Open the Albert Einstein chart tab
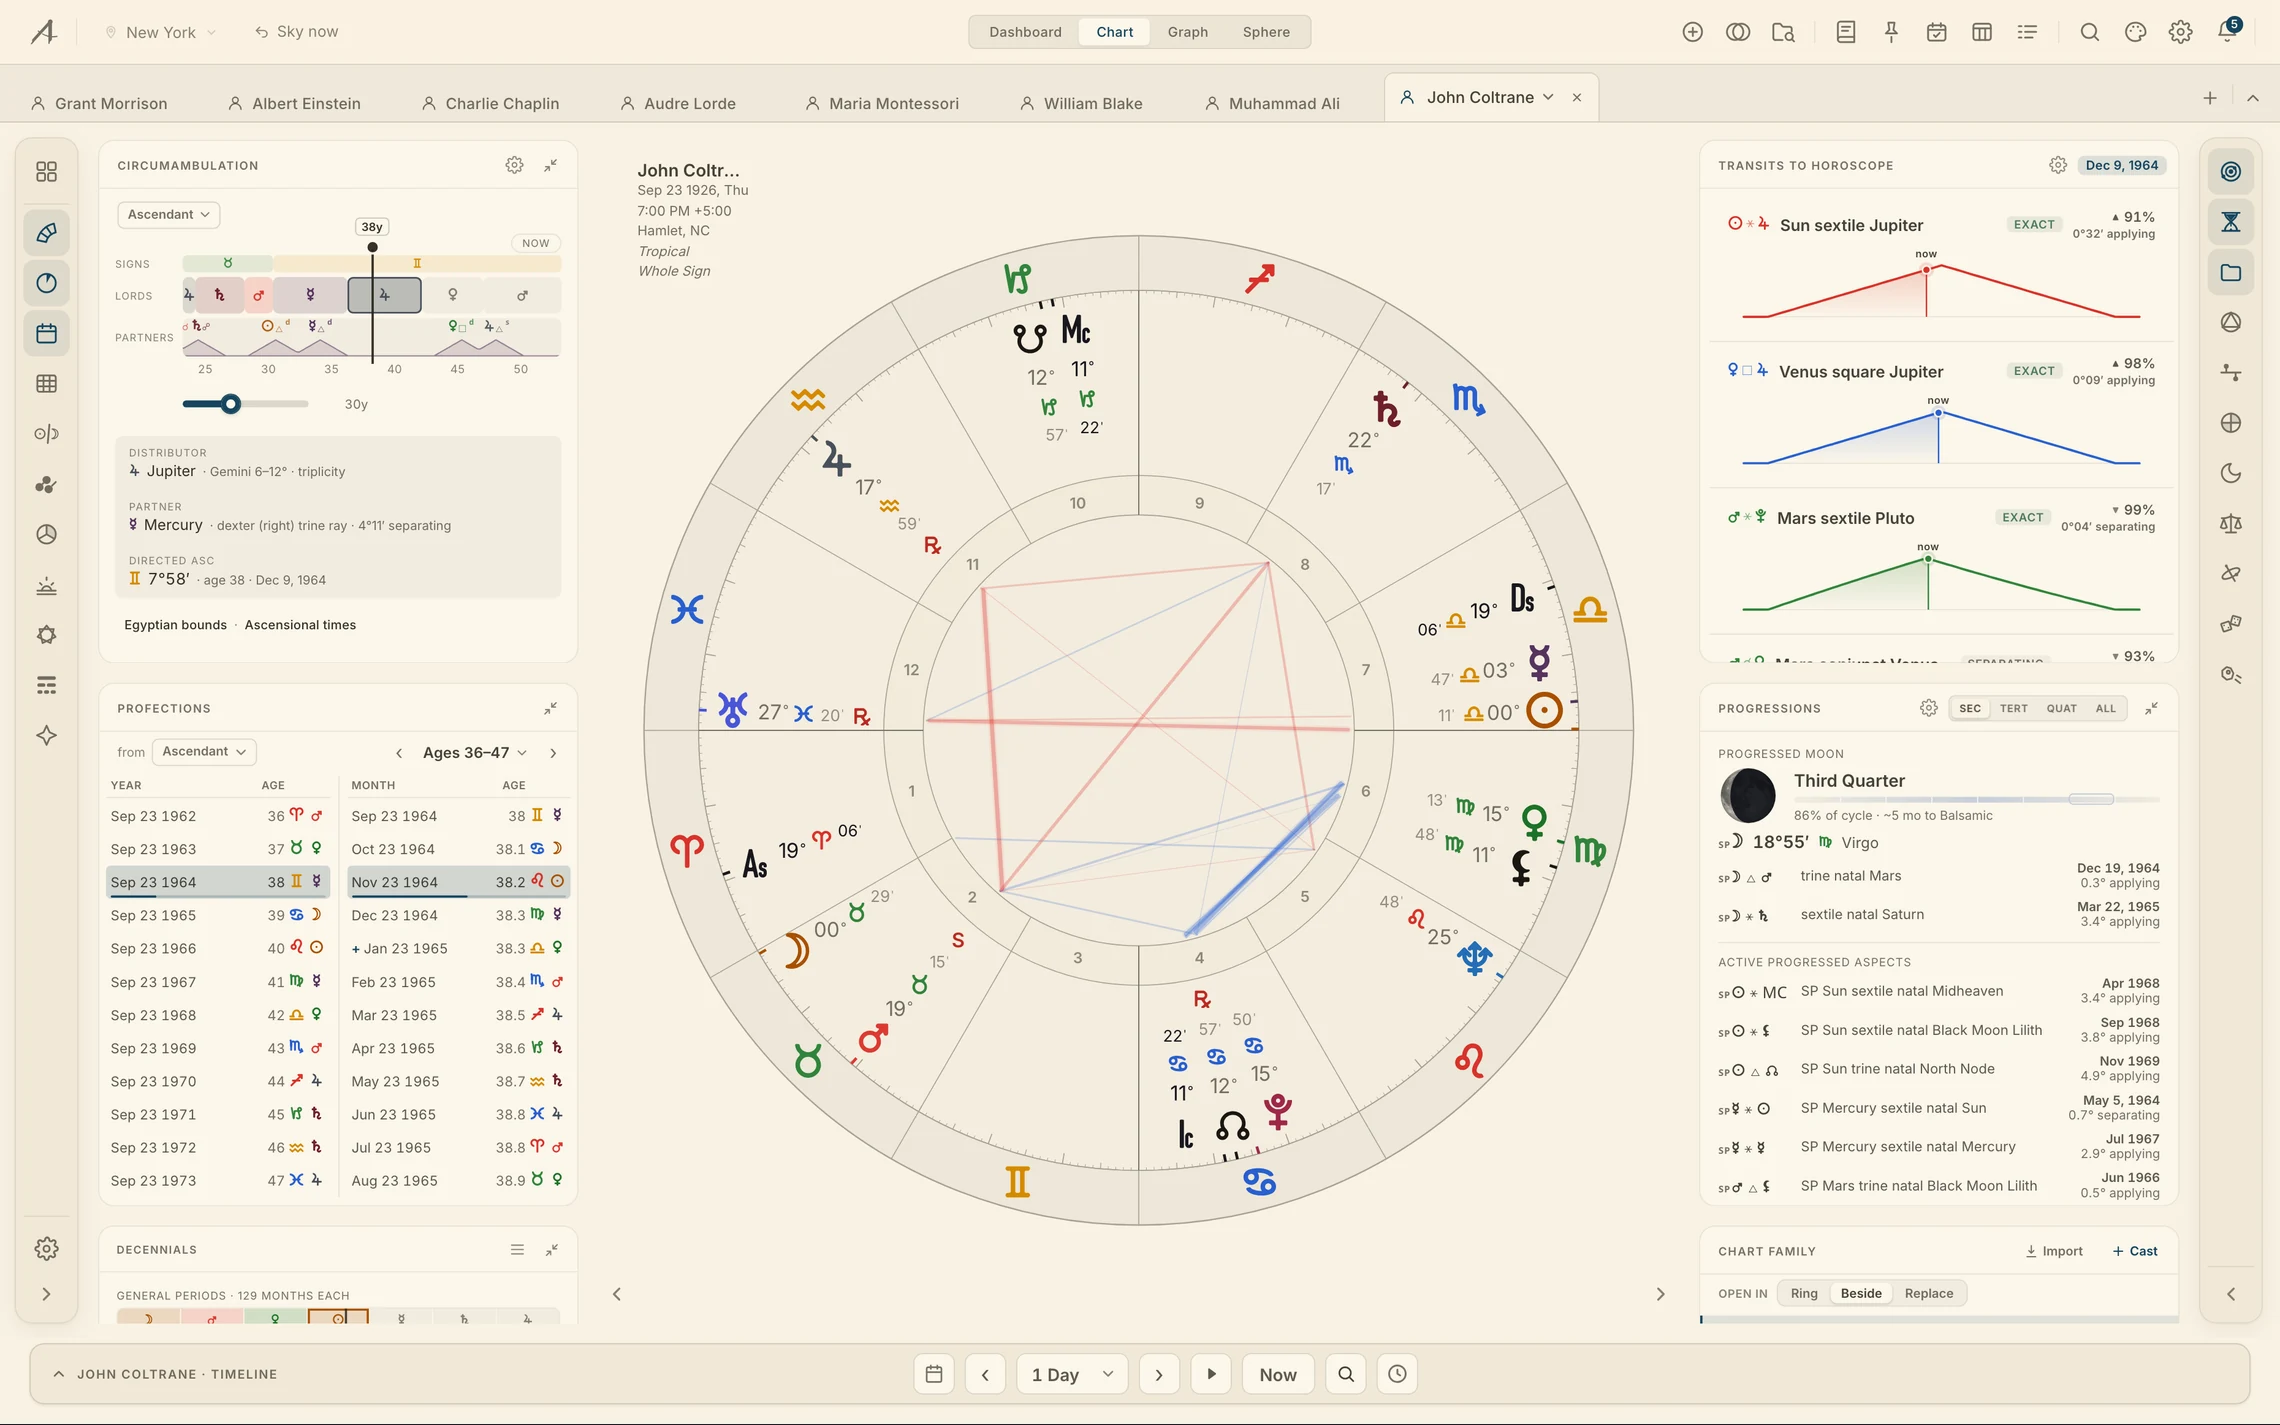This screenshot has width=2280, height=1425. coord(294,103)
